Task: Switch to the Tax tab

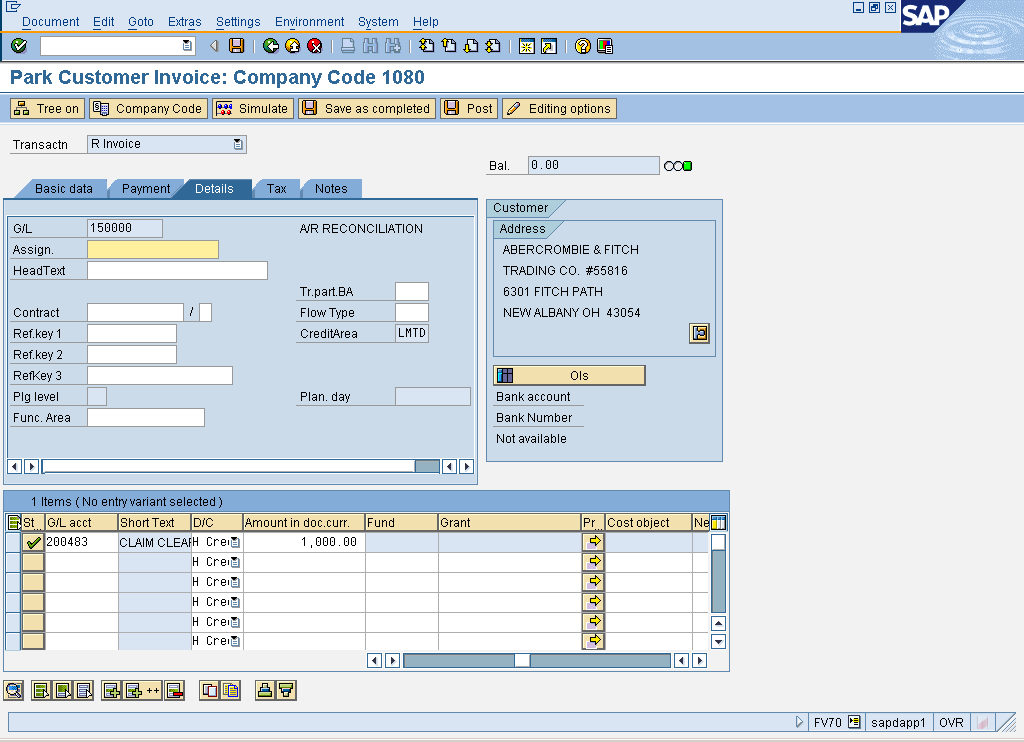Action: click(276, 189)
